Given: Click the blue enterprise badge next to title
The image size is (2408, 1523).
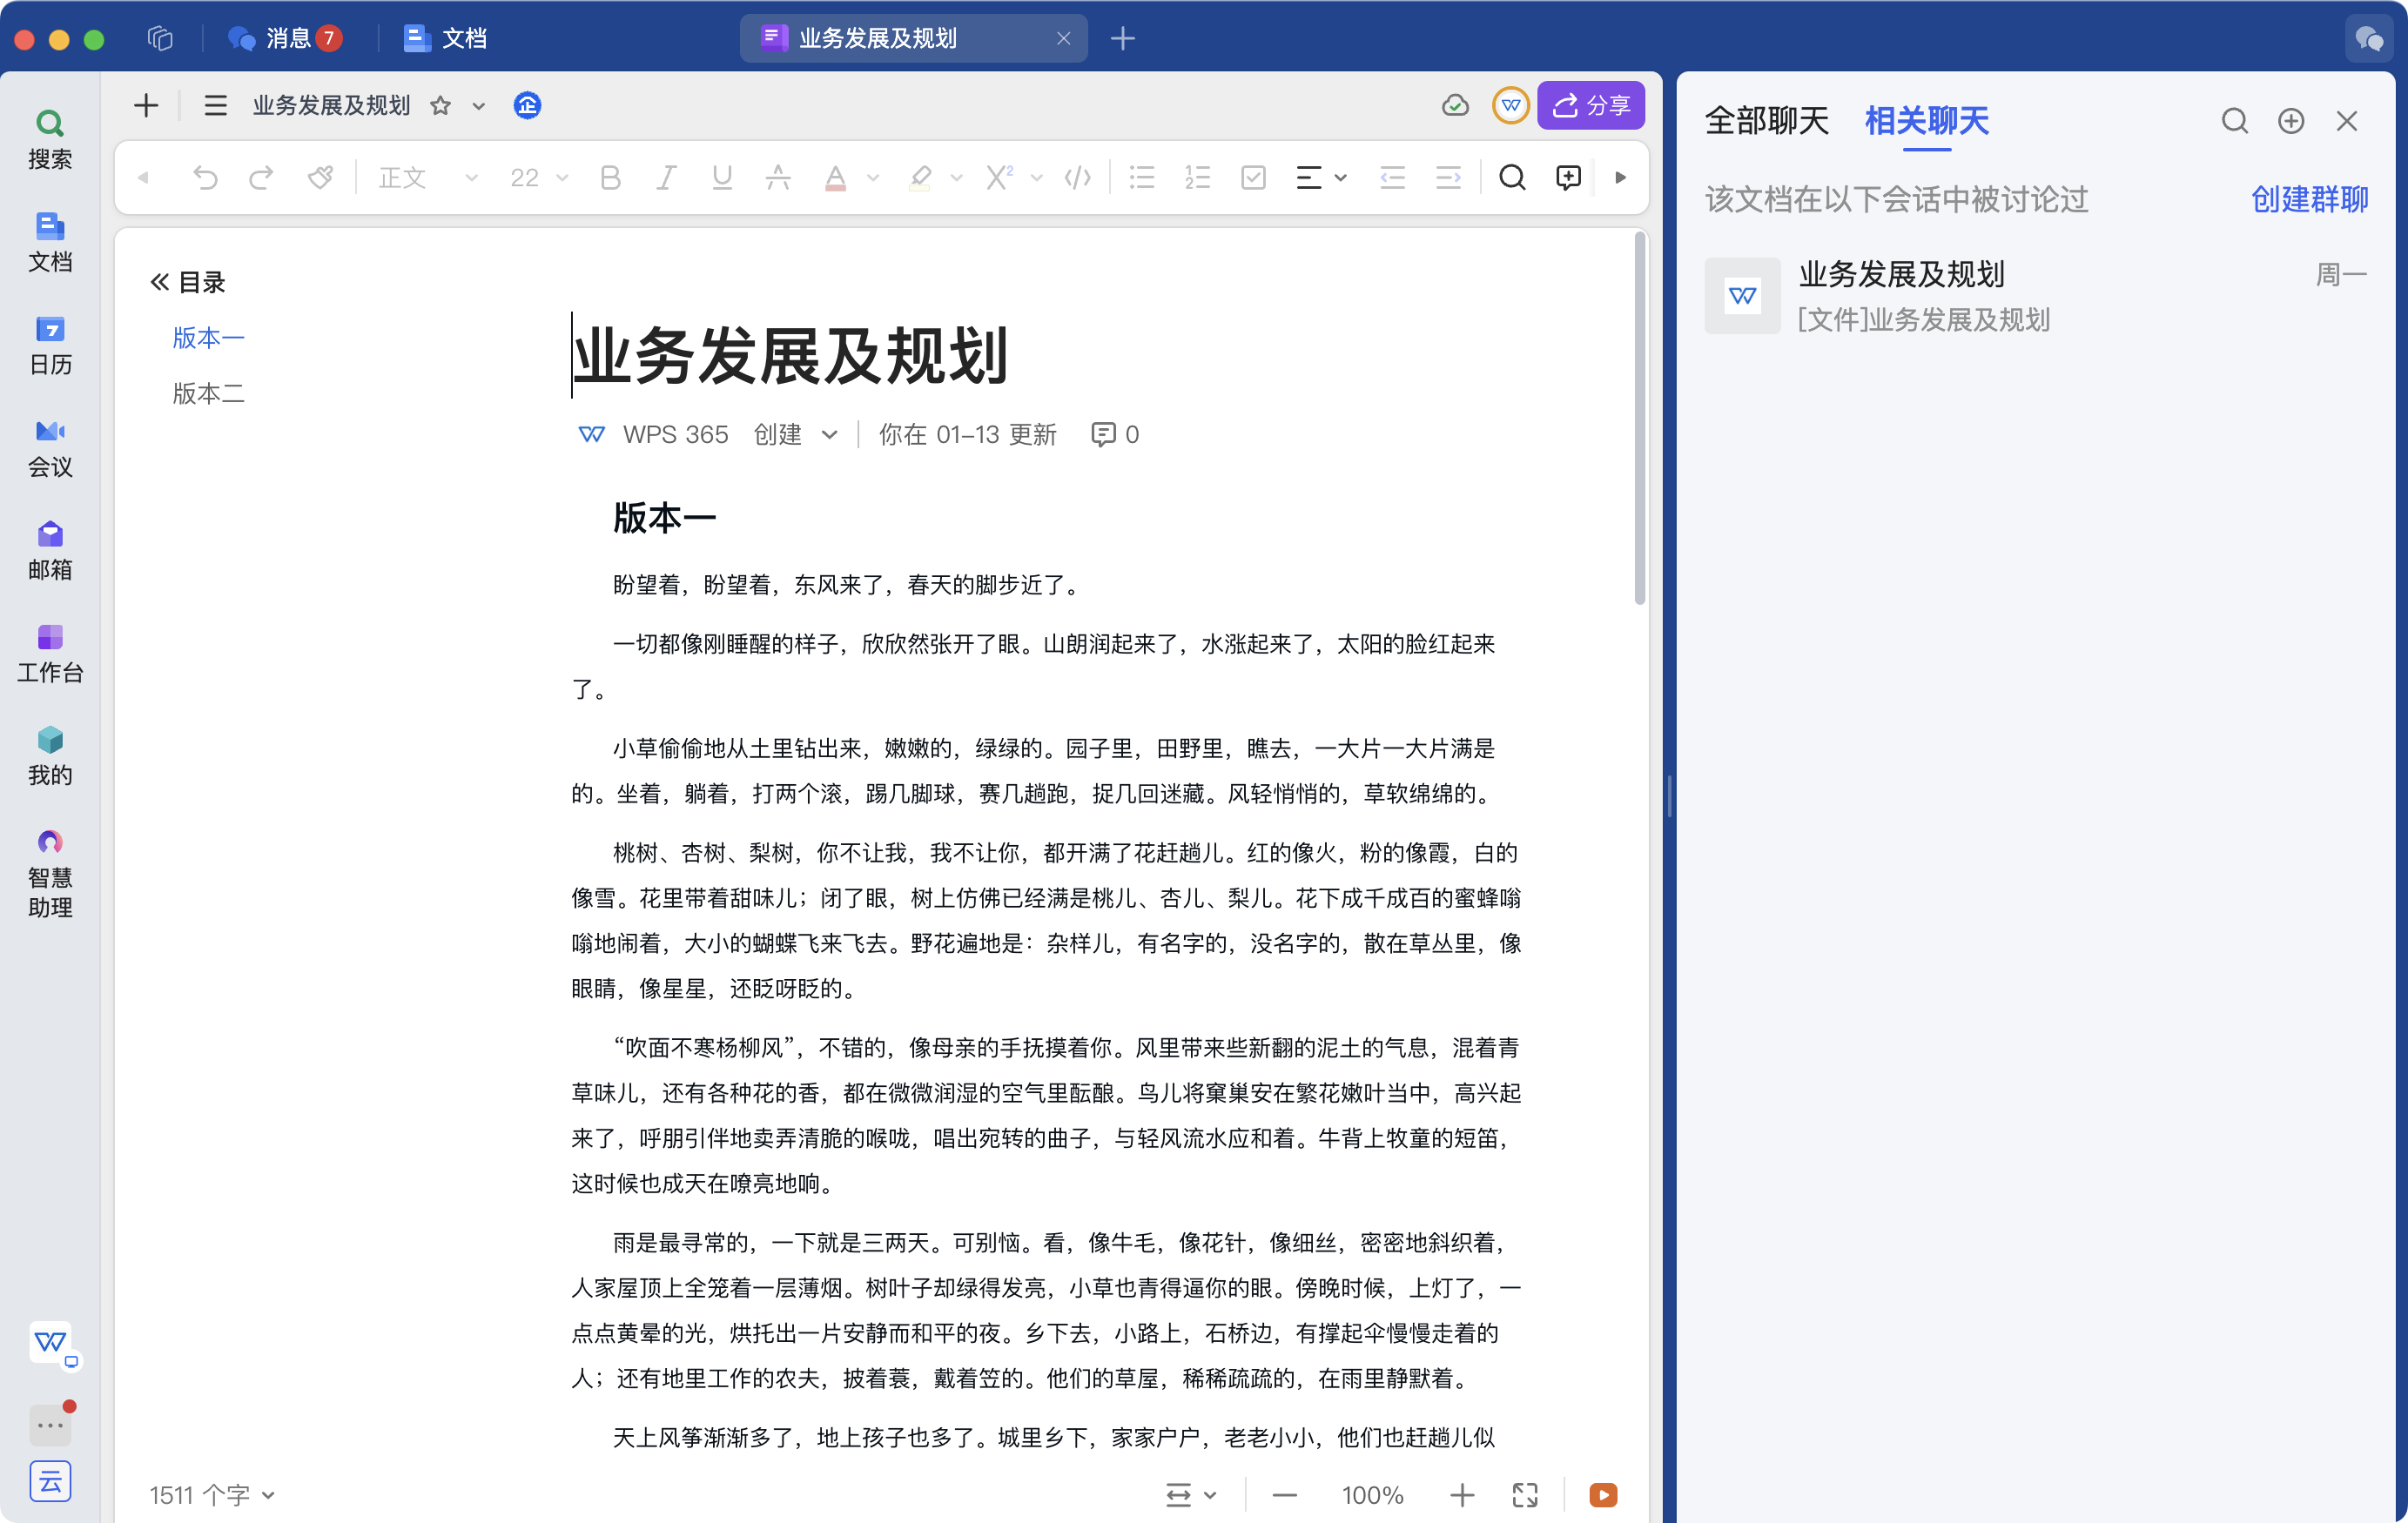Looking at the screenshot, I should pos(527,105).
